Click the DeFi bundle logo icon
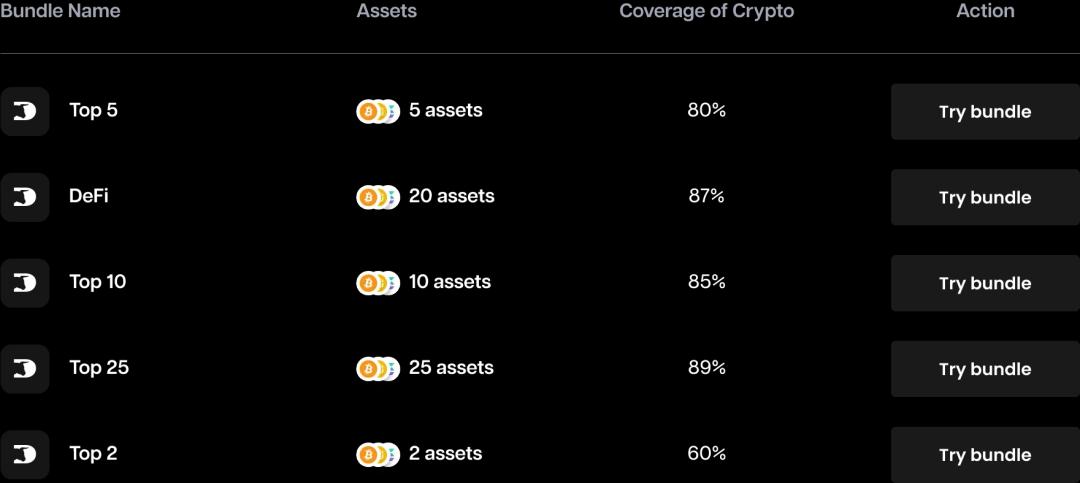The image size is (1080, 483). coord(24,197)
